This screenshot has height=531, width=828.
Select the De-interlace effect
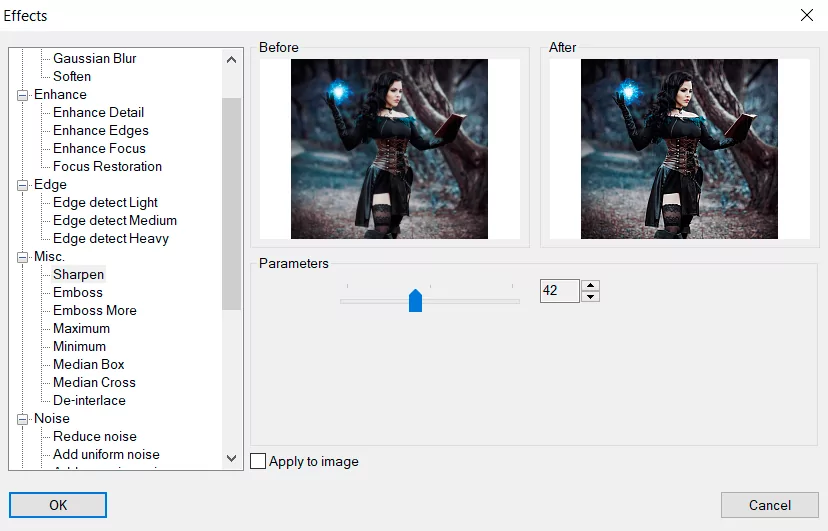(89, 400)
